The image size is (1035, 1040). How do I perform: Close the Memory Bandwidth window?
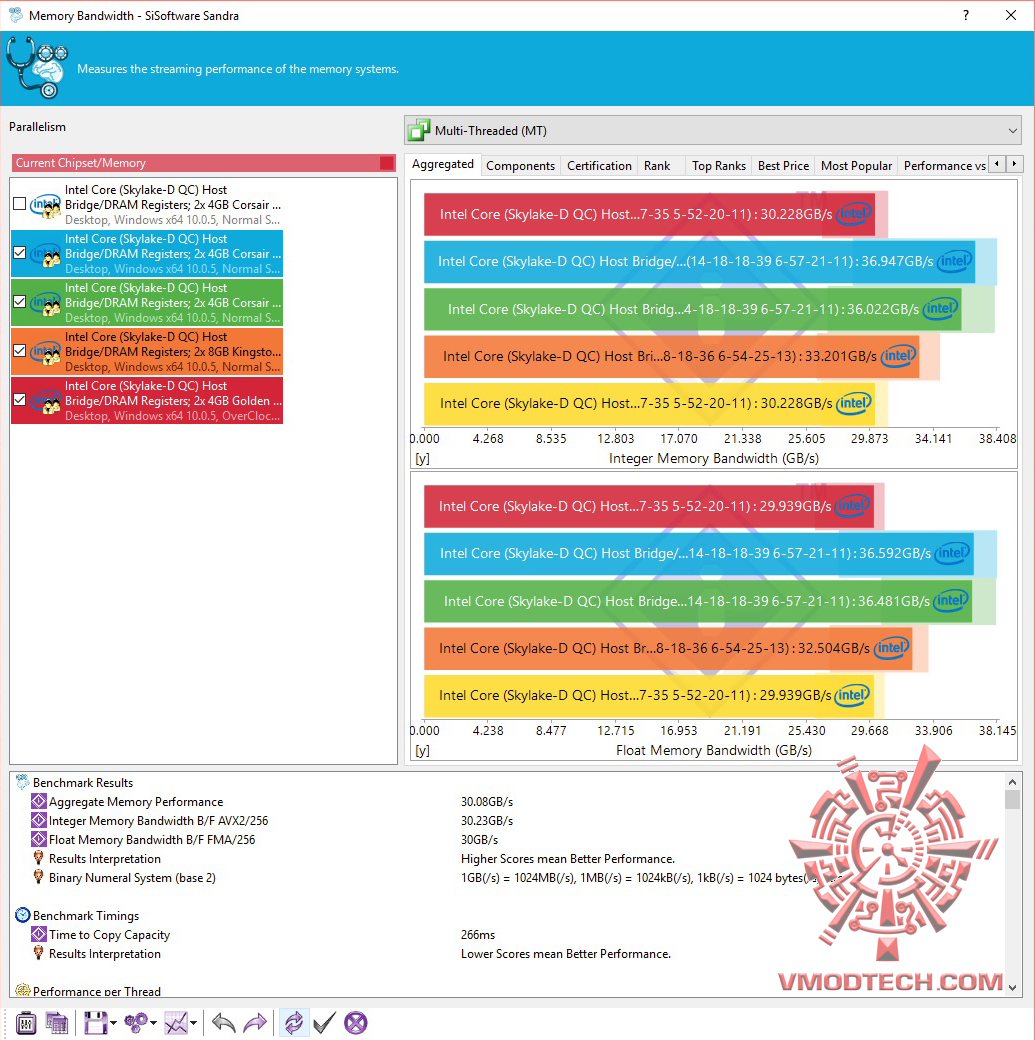[1011, 15]
